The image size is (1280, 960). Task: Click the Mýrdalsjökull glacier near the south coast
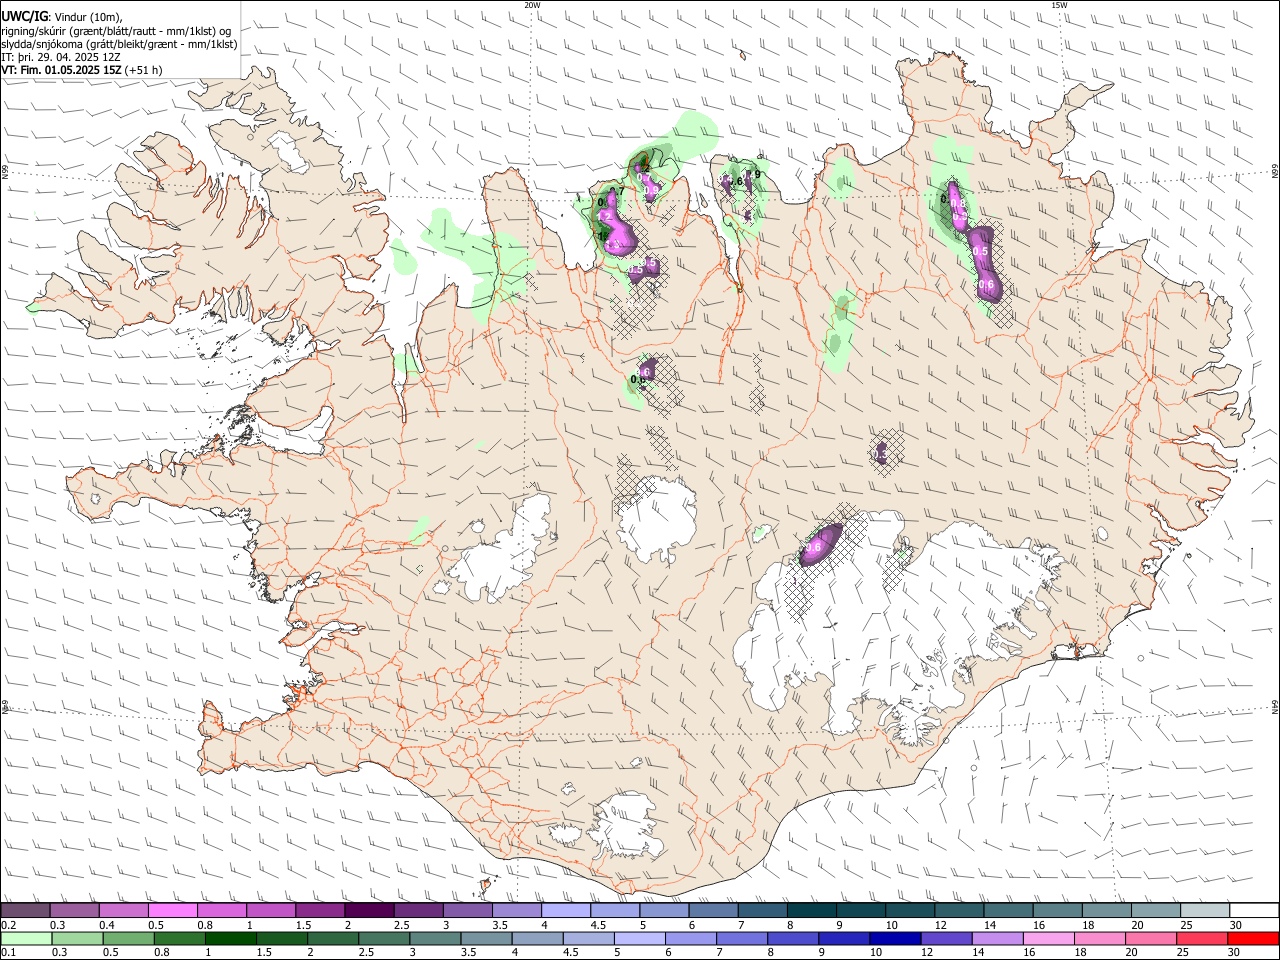coord(625,823)
